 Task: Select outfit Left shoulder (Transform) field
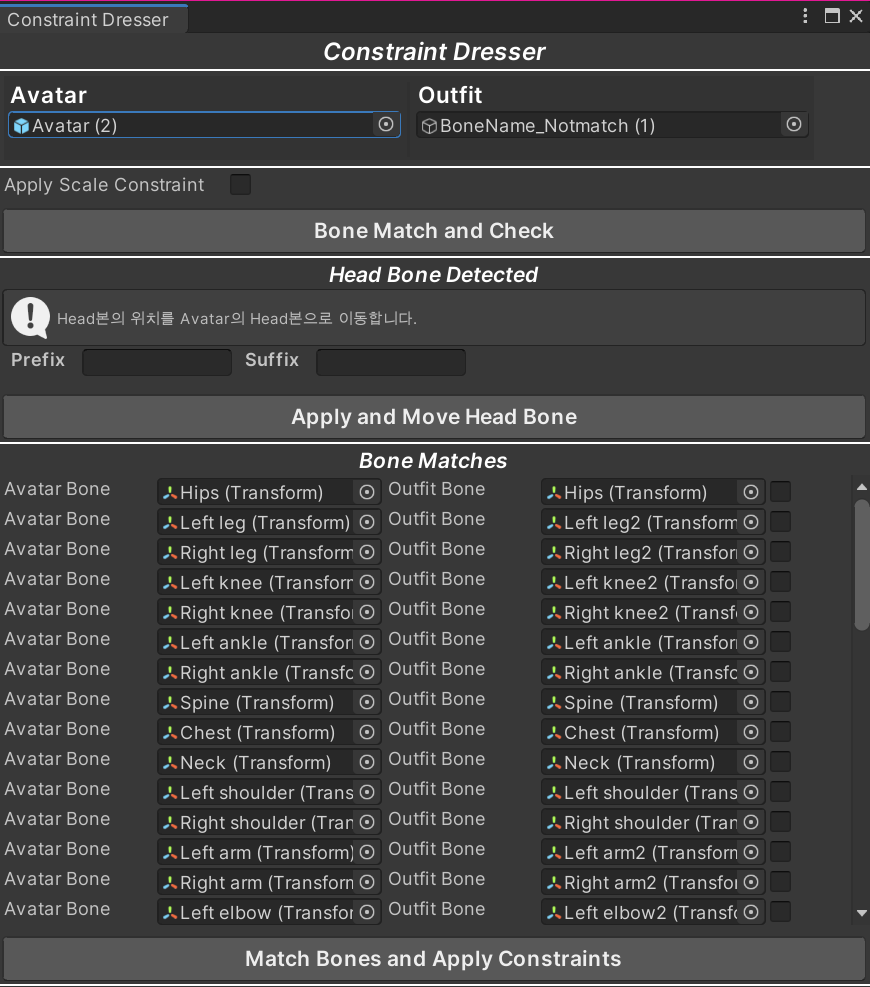click(653, 792)
